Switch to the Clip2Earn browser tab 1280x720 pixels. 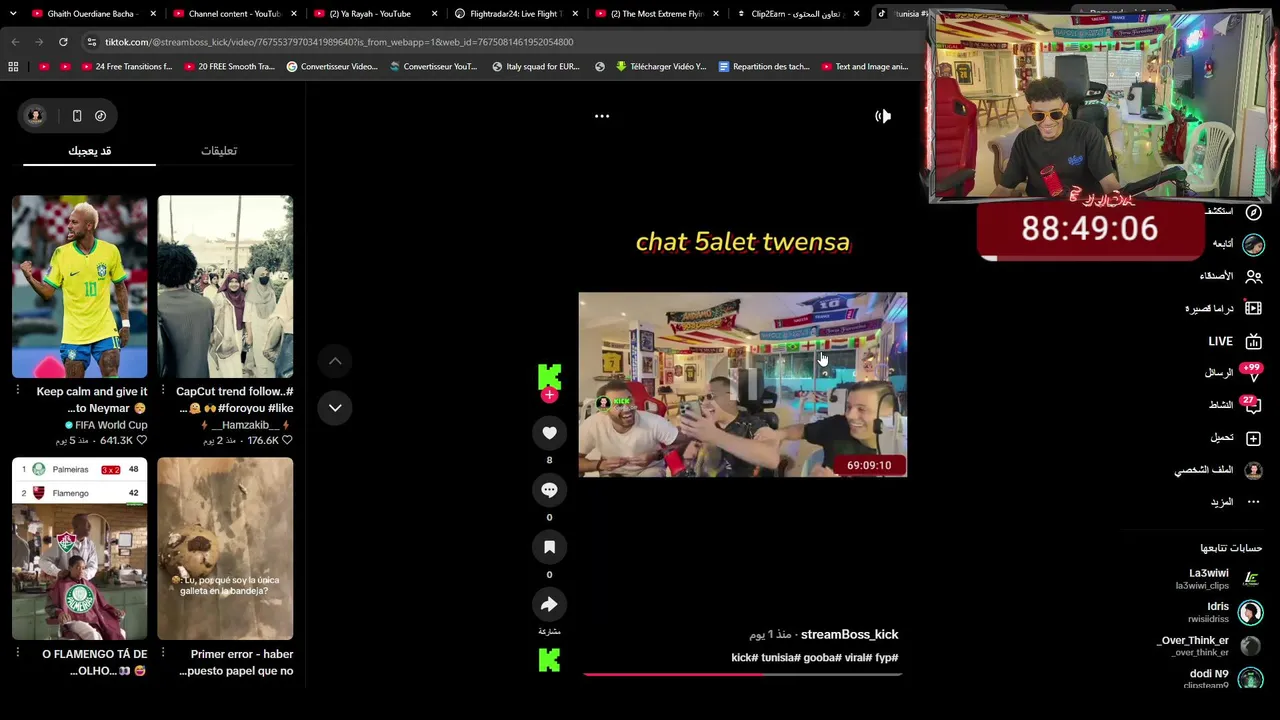[x=797, y=14]
